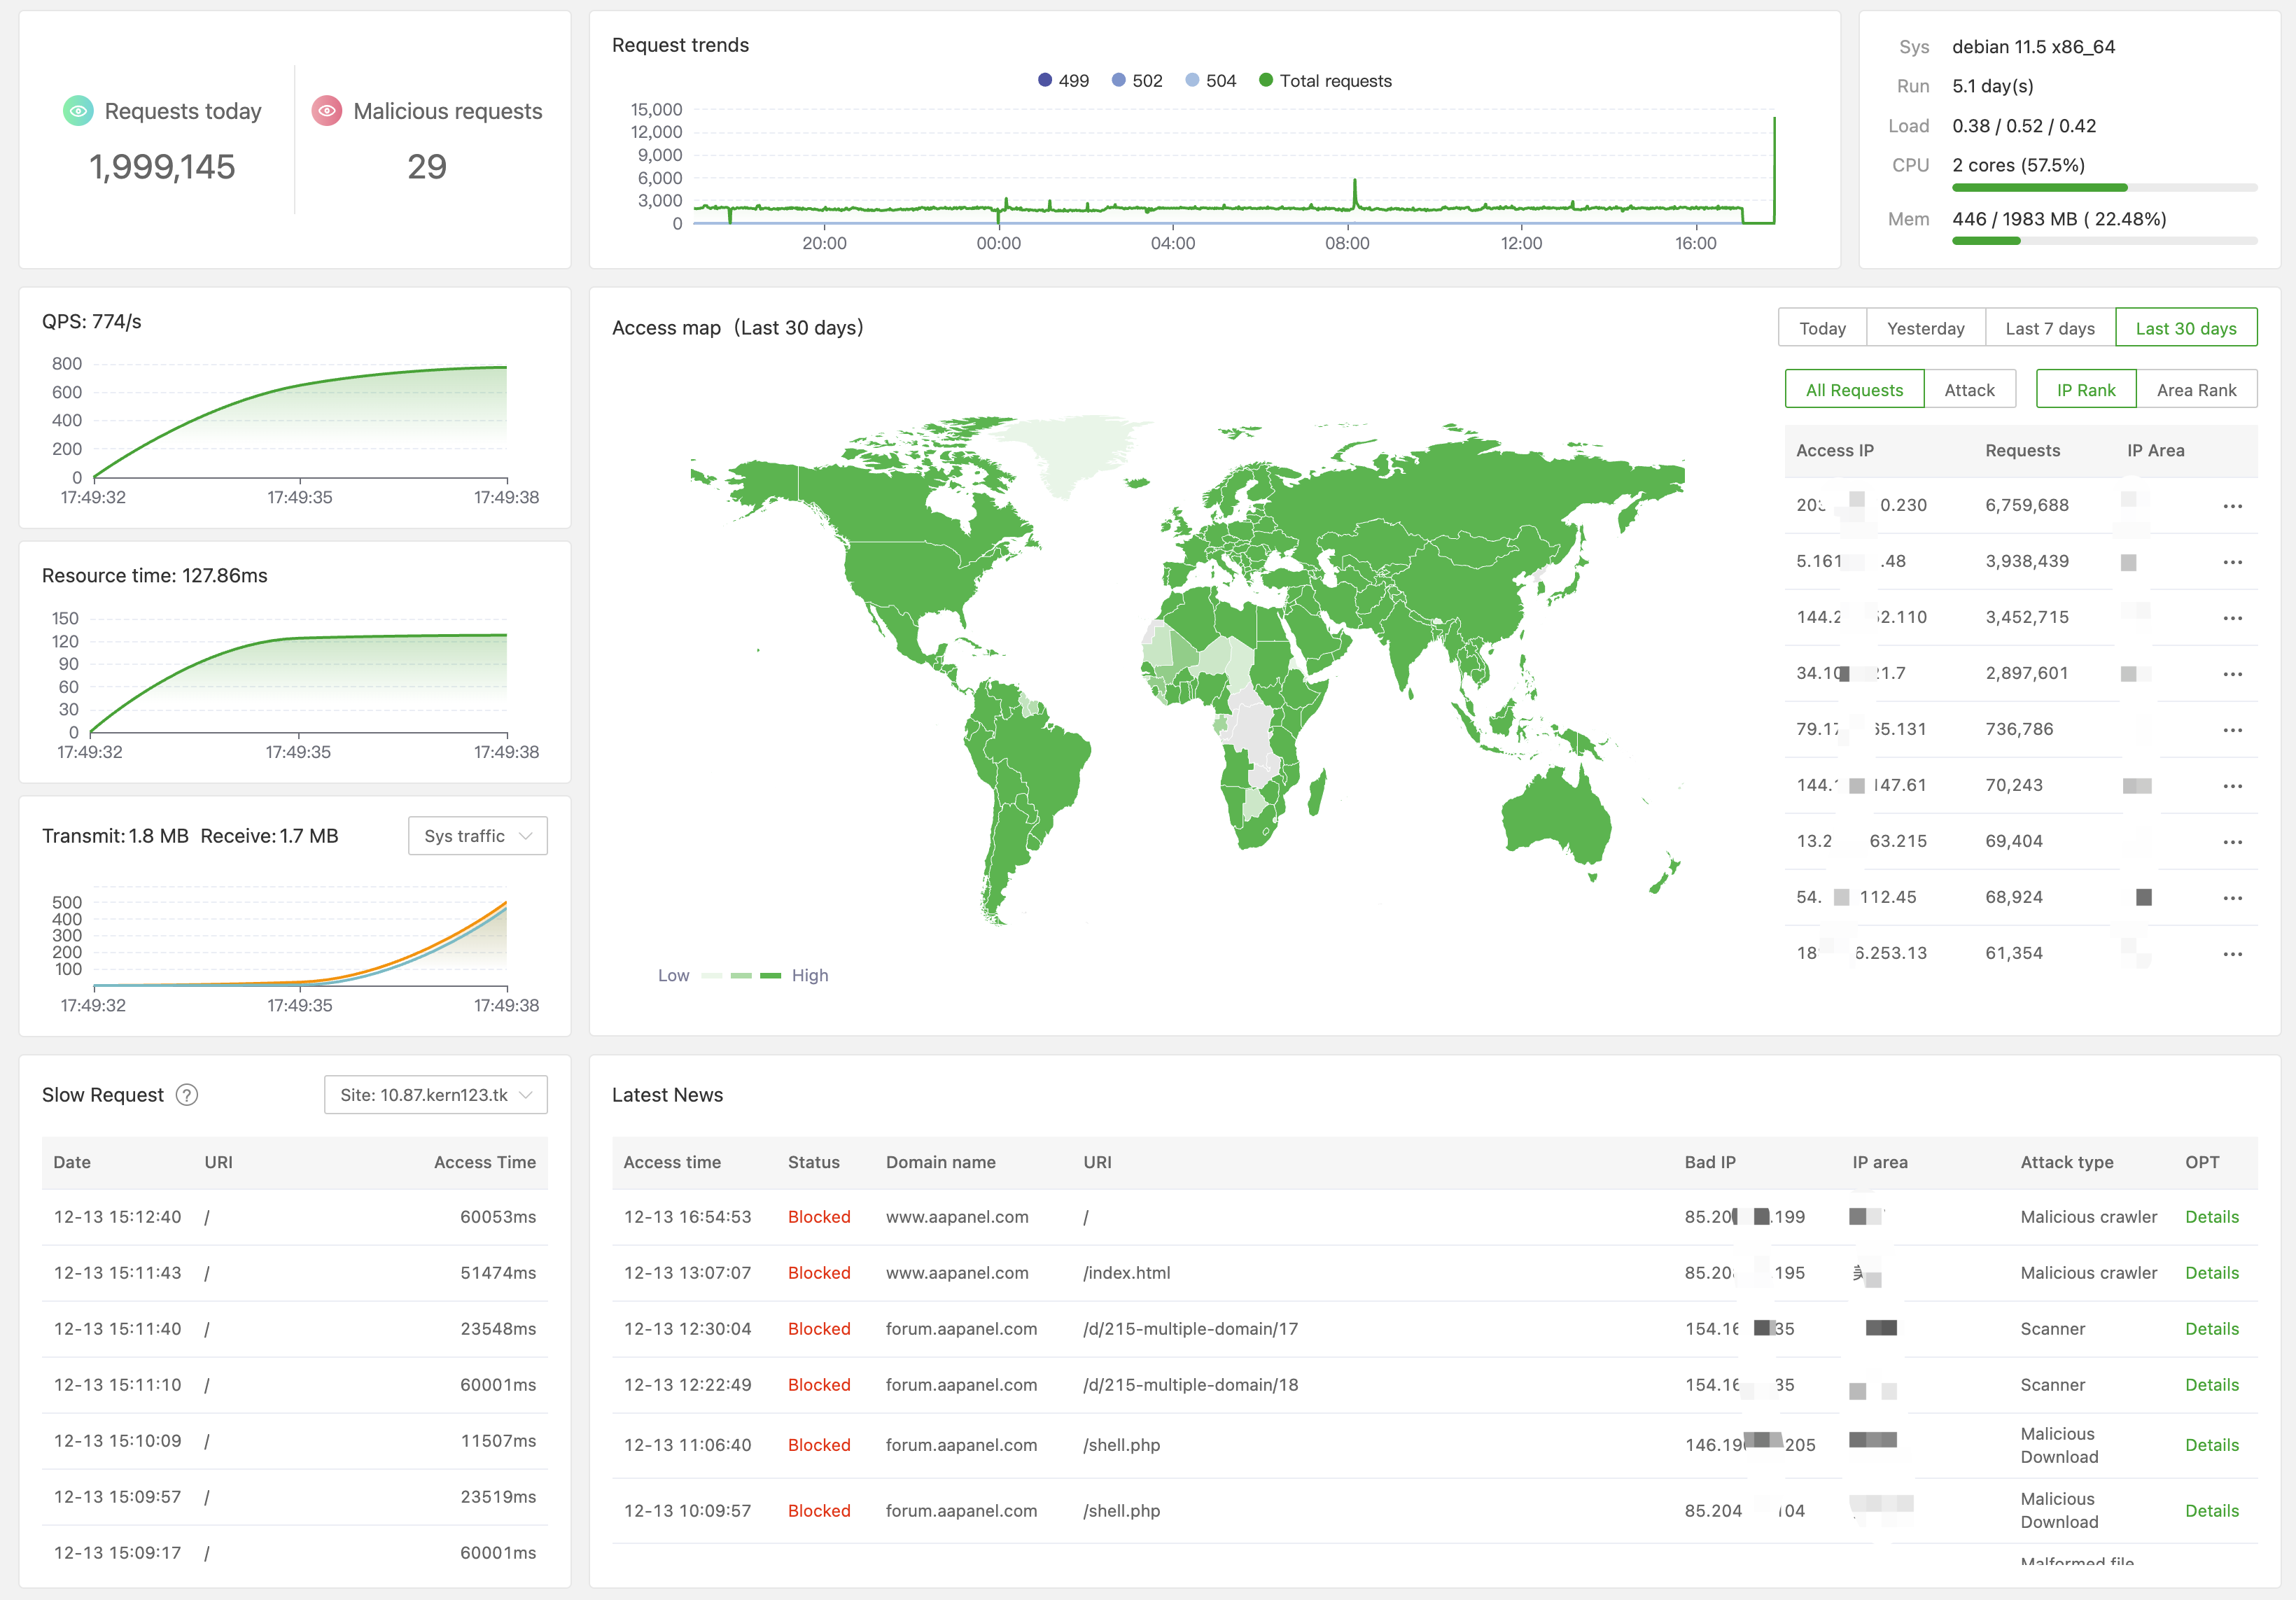
Task: Open the Sys traffic dropdown
Action: pos(477,836)
